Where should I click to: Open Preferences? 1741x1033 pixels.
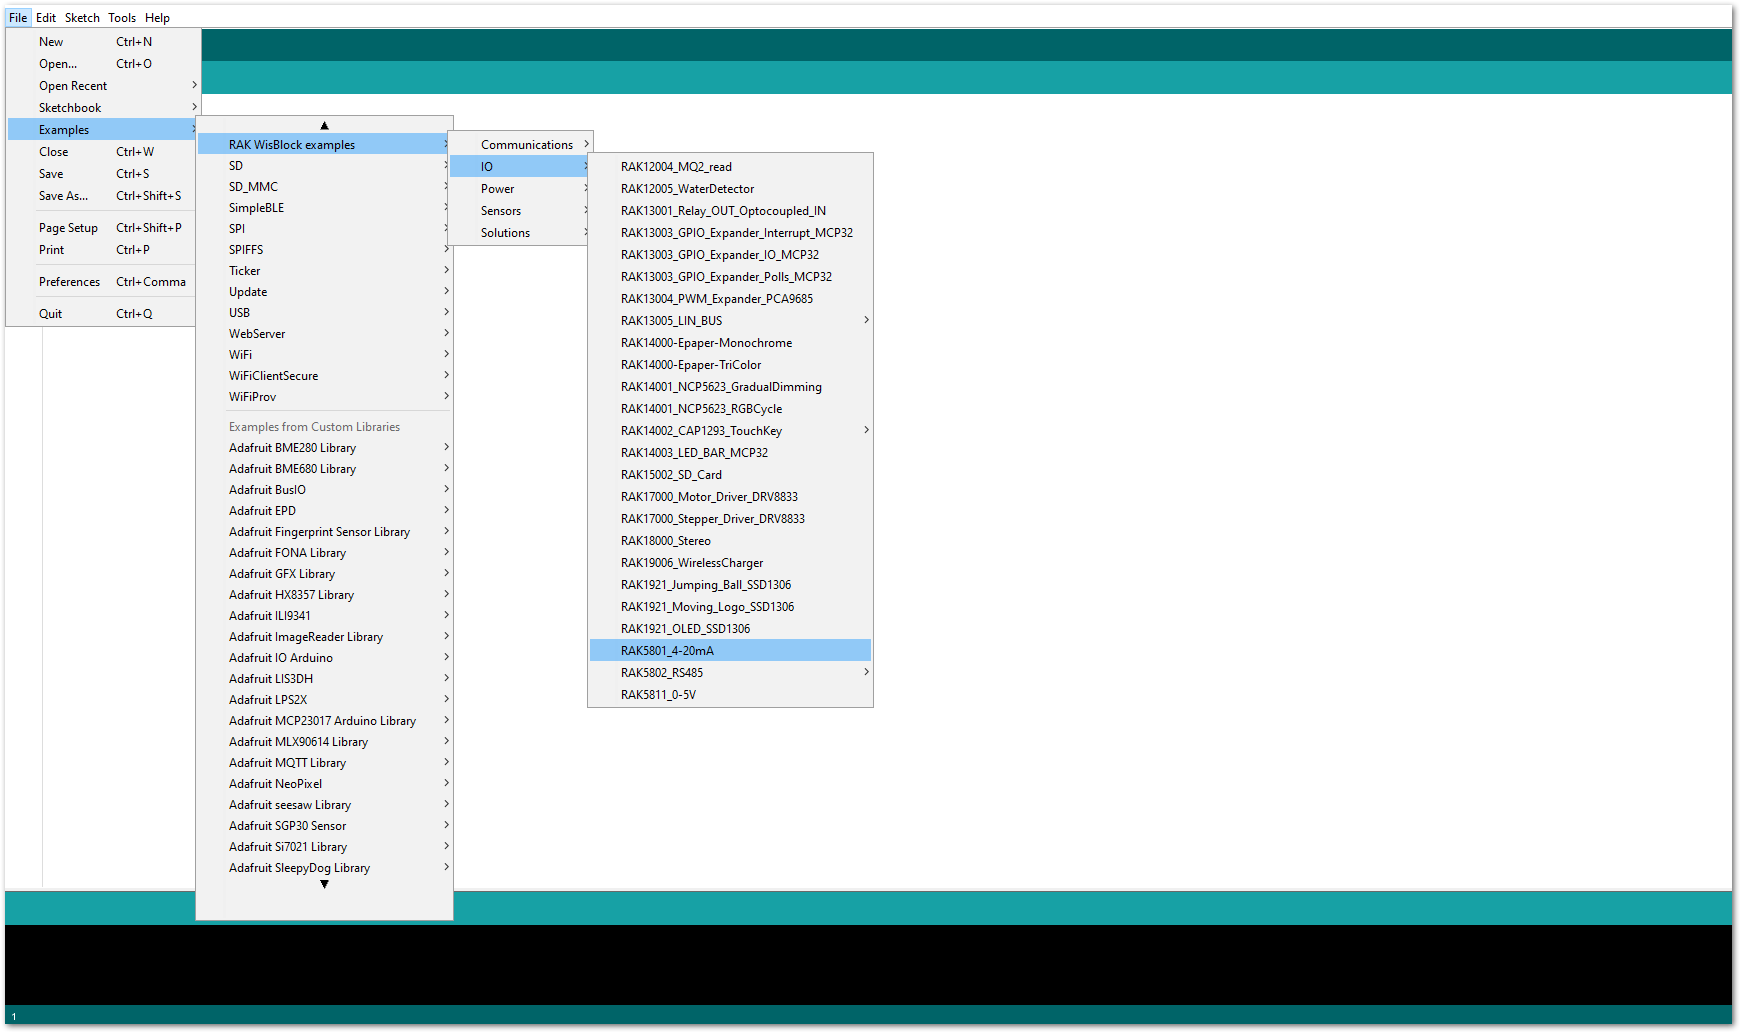(x=103, y=282)
